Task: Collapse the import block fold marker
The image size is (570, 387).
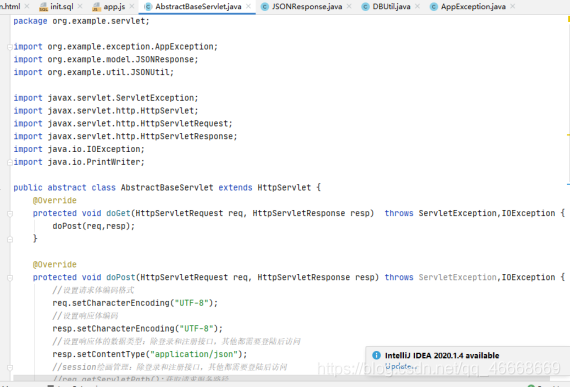Action: (x=10, y=47)
